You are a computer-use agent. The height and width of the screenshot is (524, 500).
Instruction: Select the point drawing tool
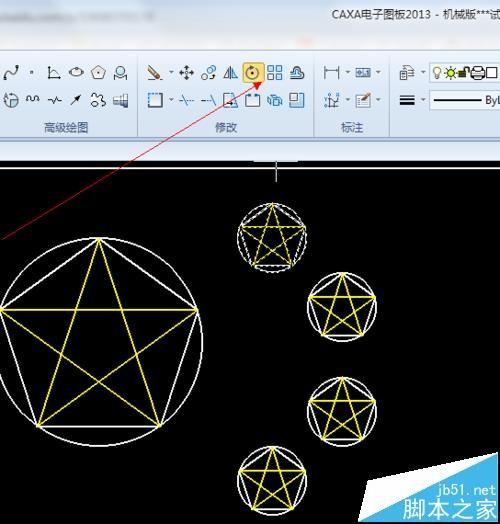31,72
